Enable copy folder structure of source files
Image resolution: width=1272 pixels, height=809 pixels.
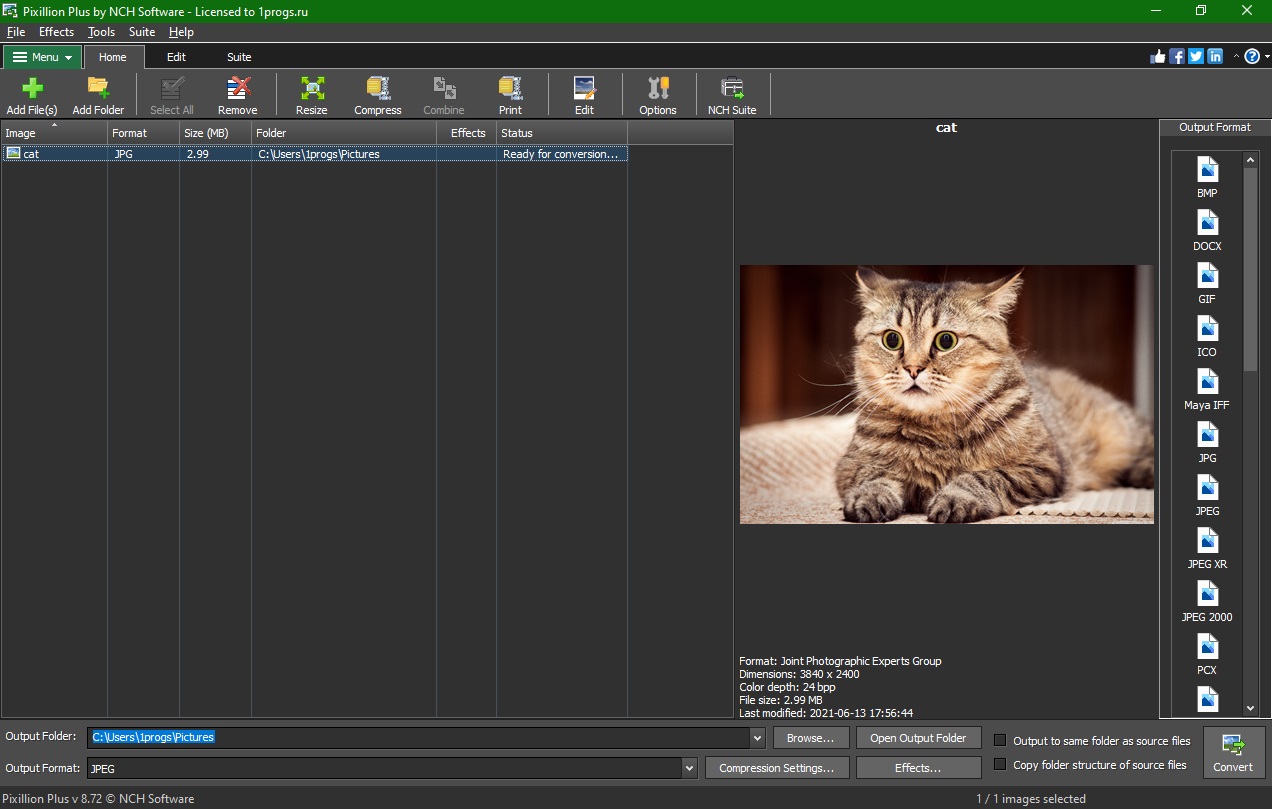point(1001,764)
